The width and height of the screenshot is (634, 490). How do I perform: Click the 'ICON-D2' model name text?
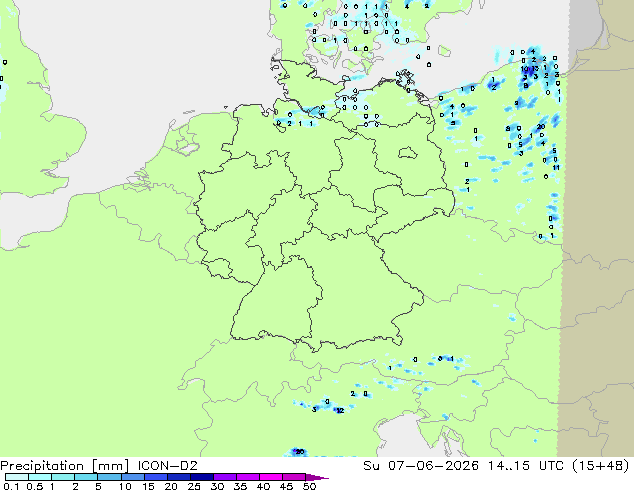(167, 466)
